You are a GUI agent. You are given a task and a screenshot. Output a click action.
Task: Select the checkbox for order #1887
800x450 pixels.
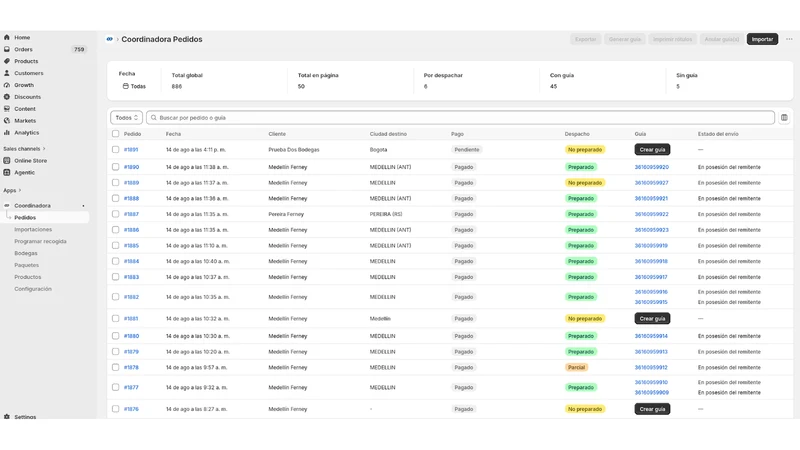point(115,214)
